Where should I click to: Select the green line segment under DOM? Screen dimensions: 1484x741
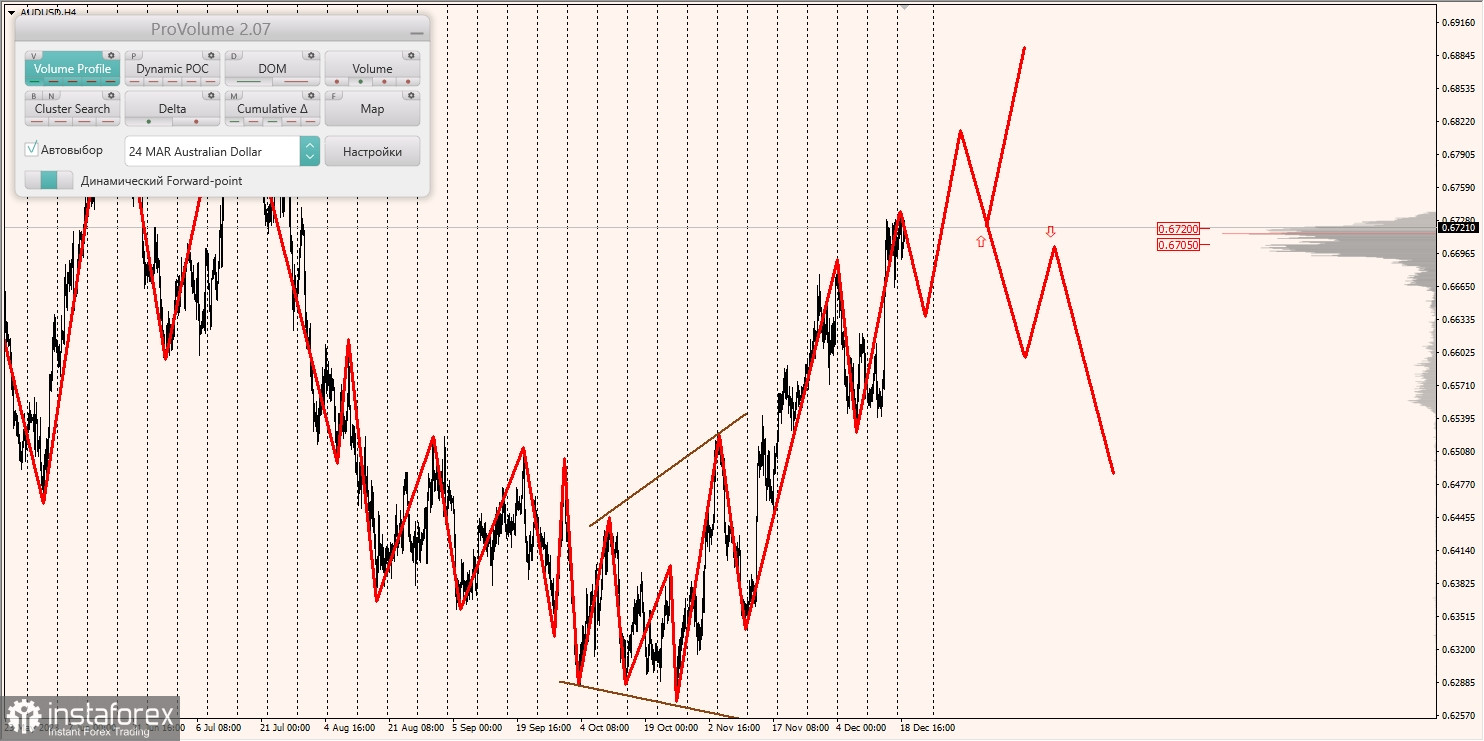[x=249, y=81]
